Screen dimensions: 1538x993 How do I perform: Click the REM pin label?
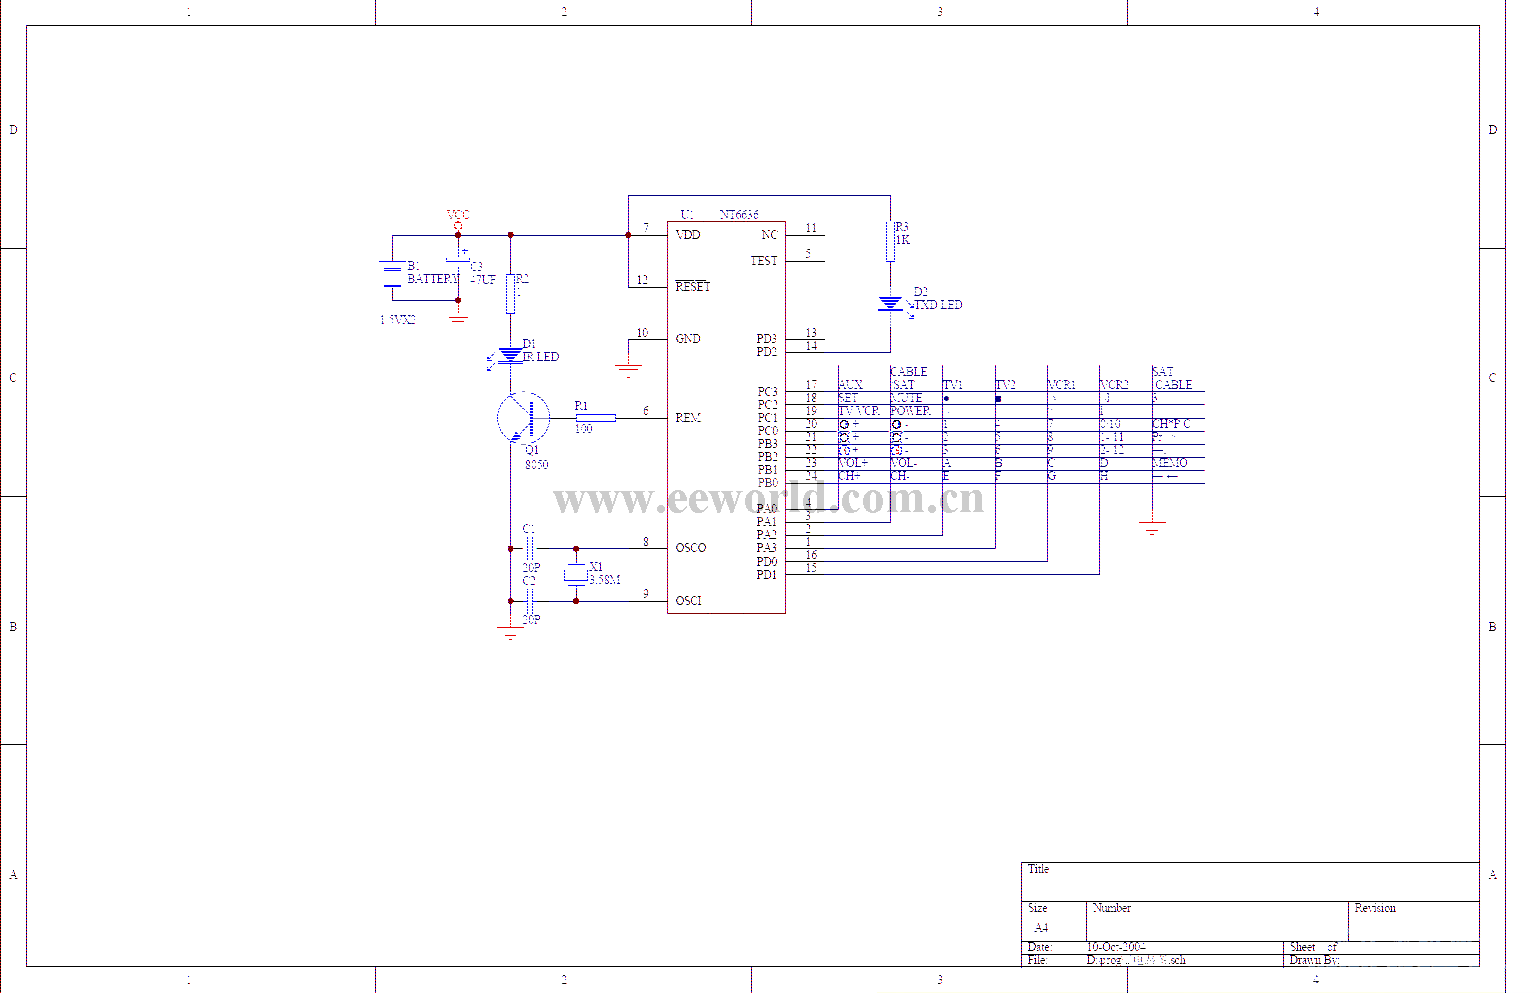tap(688, 418)
